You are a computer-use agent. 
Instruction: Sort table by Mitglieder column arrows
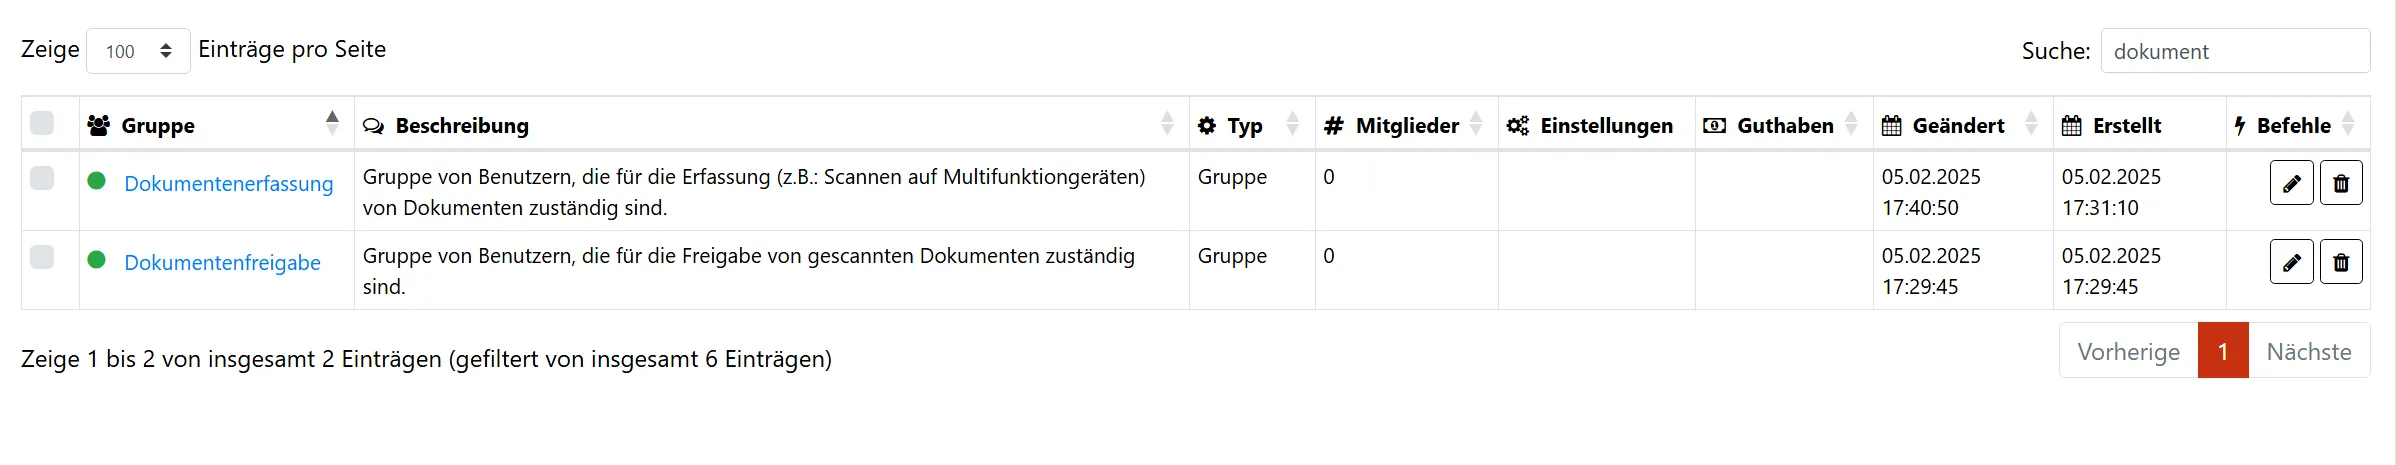pos(1476,125)
